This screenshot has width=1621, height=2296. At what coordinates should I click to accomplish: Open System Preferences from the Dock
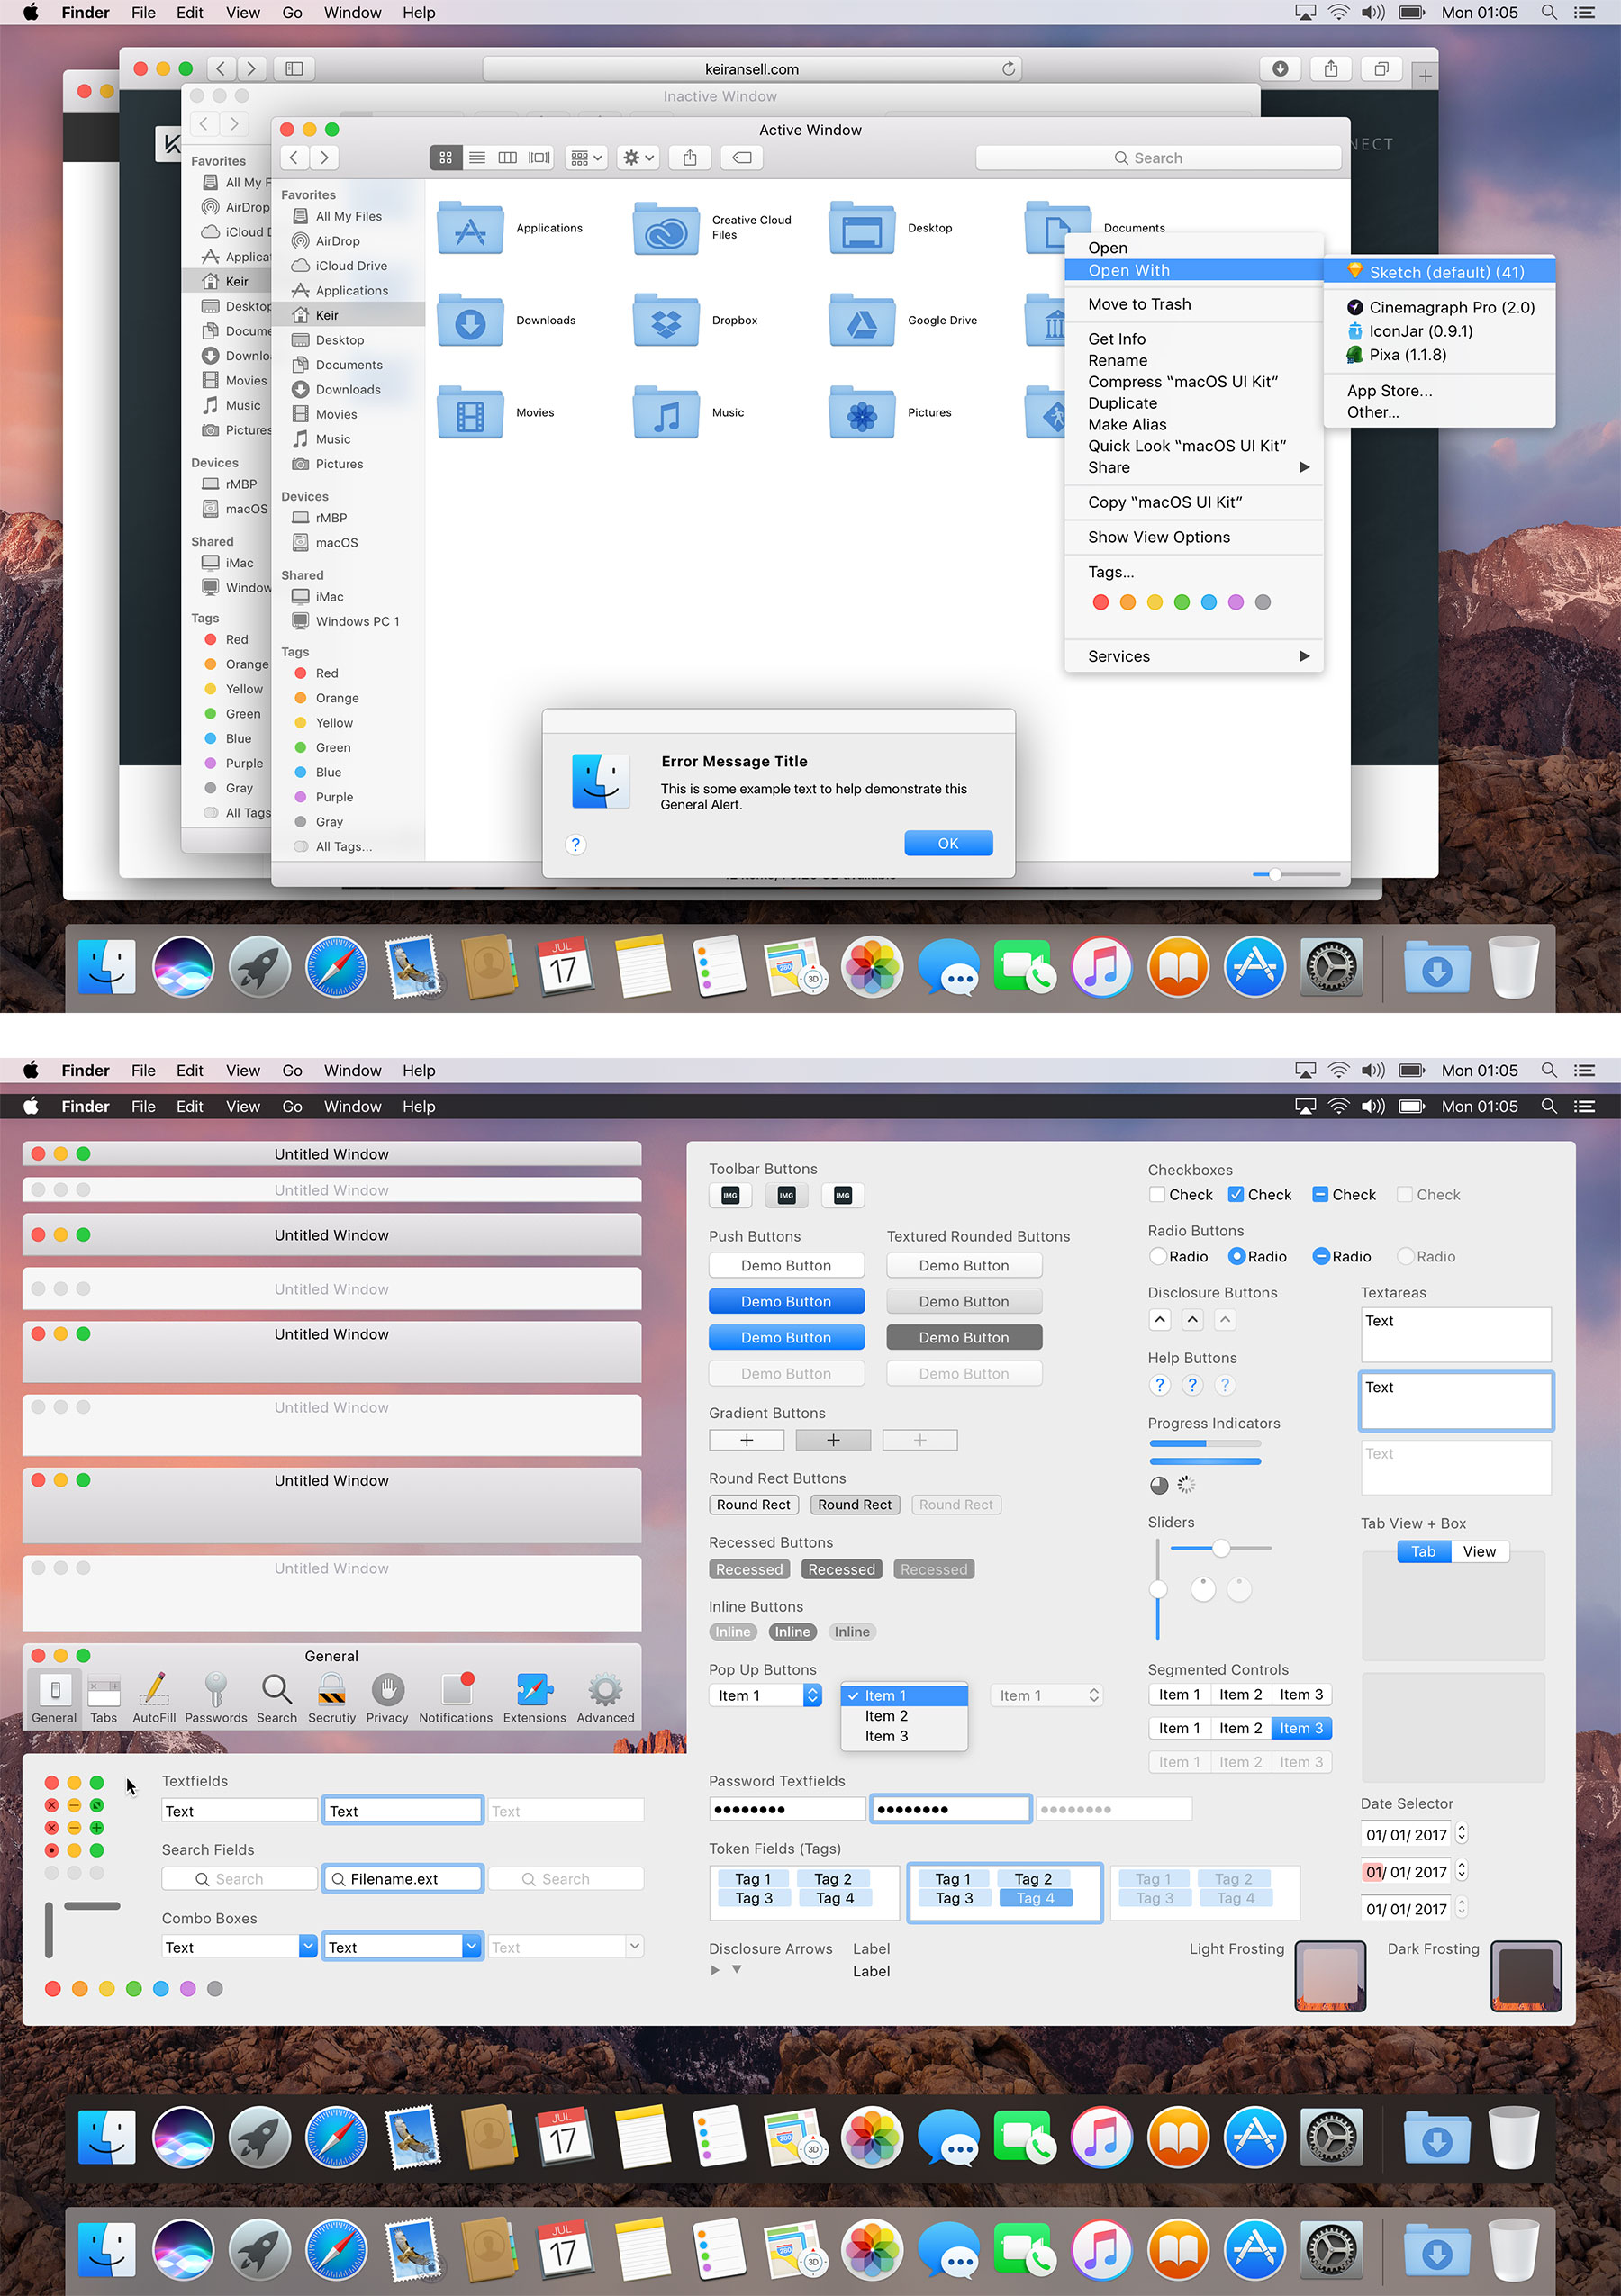point(1332,967)
